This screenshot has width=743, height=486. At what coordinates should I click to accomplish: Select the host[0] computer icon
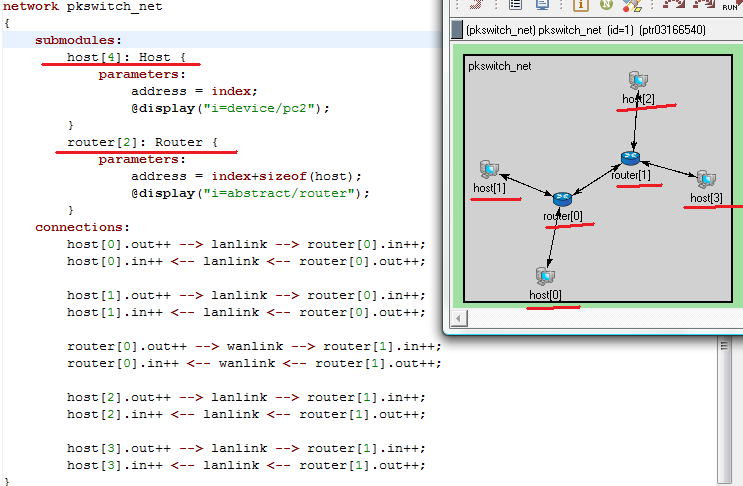pos(545,276)
